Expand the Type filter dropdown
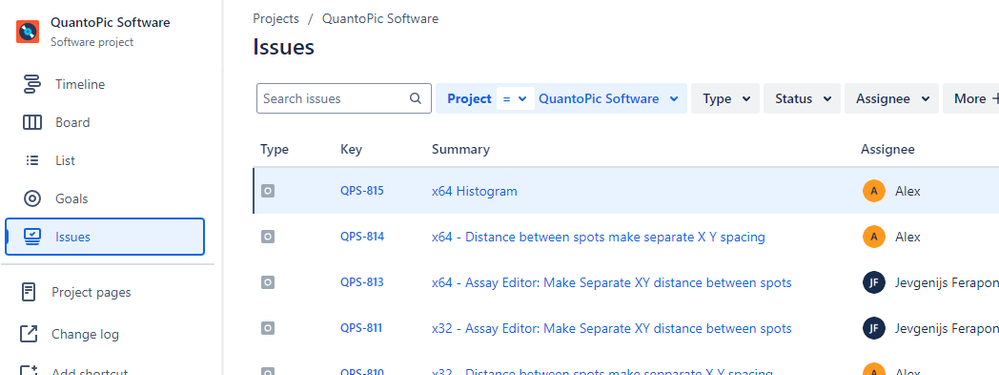 point(725,99)
